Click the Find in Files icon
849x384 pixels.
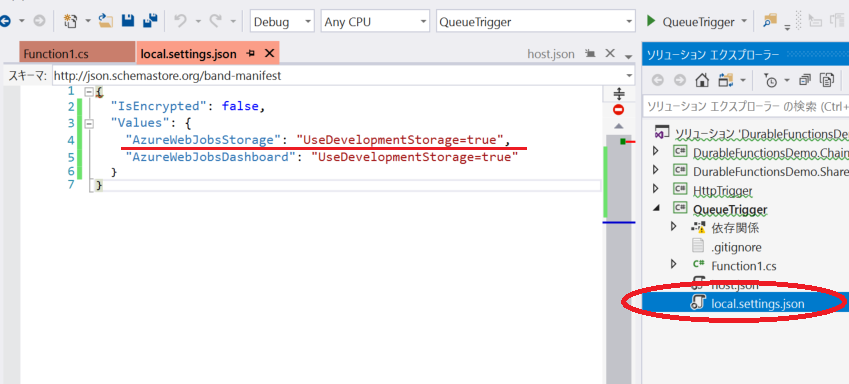click(x=769, y=22)
